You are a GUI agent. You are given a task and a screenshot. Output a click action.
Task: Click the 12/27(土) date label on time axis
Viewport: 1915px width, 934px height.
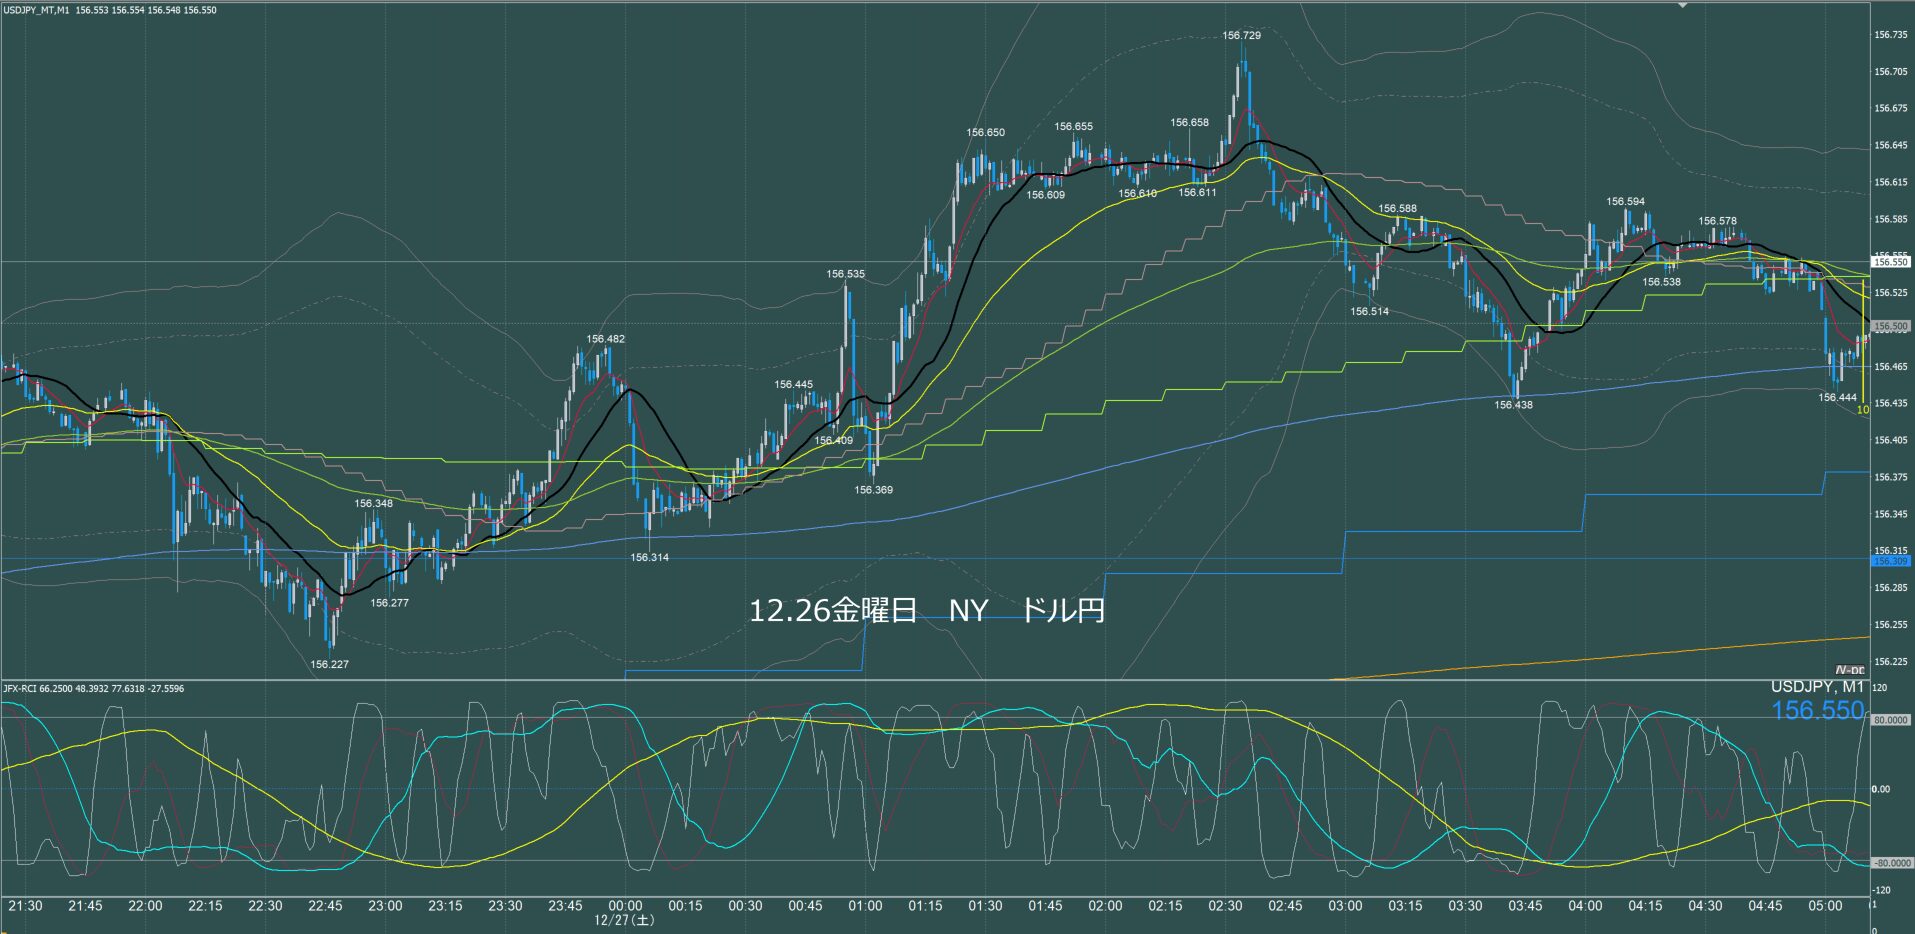pos(625,920)
